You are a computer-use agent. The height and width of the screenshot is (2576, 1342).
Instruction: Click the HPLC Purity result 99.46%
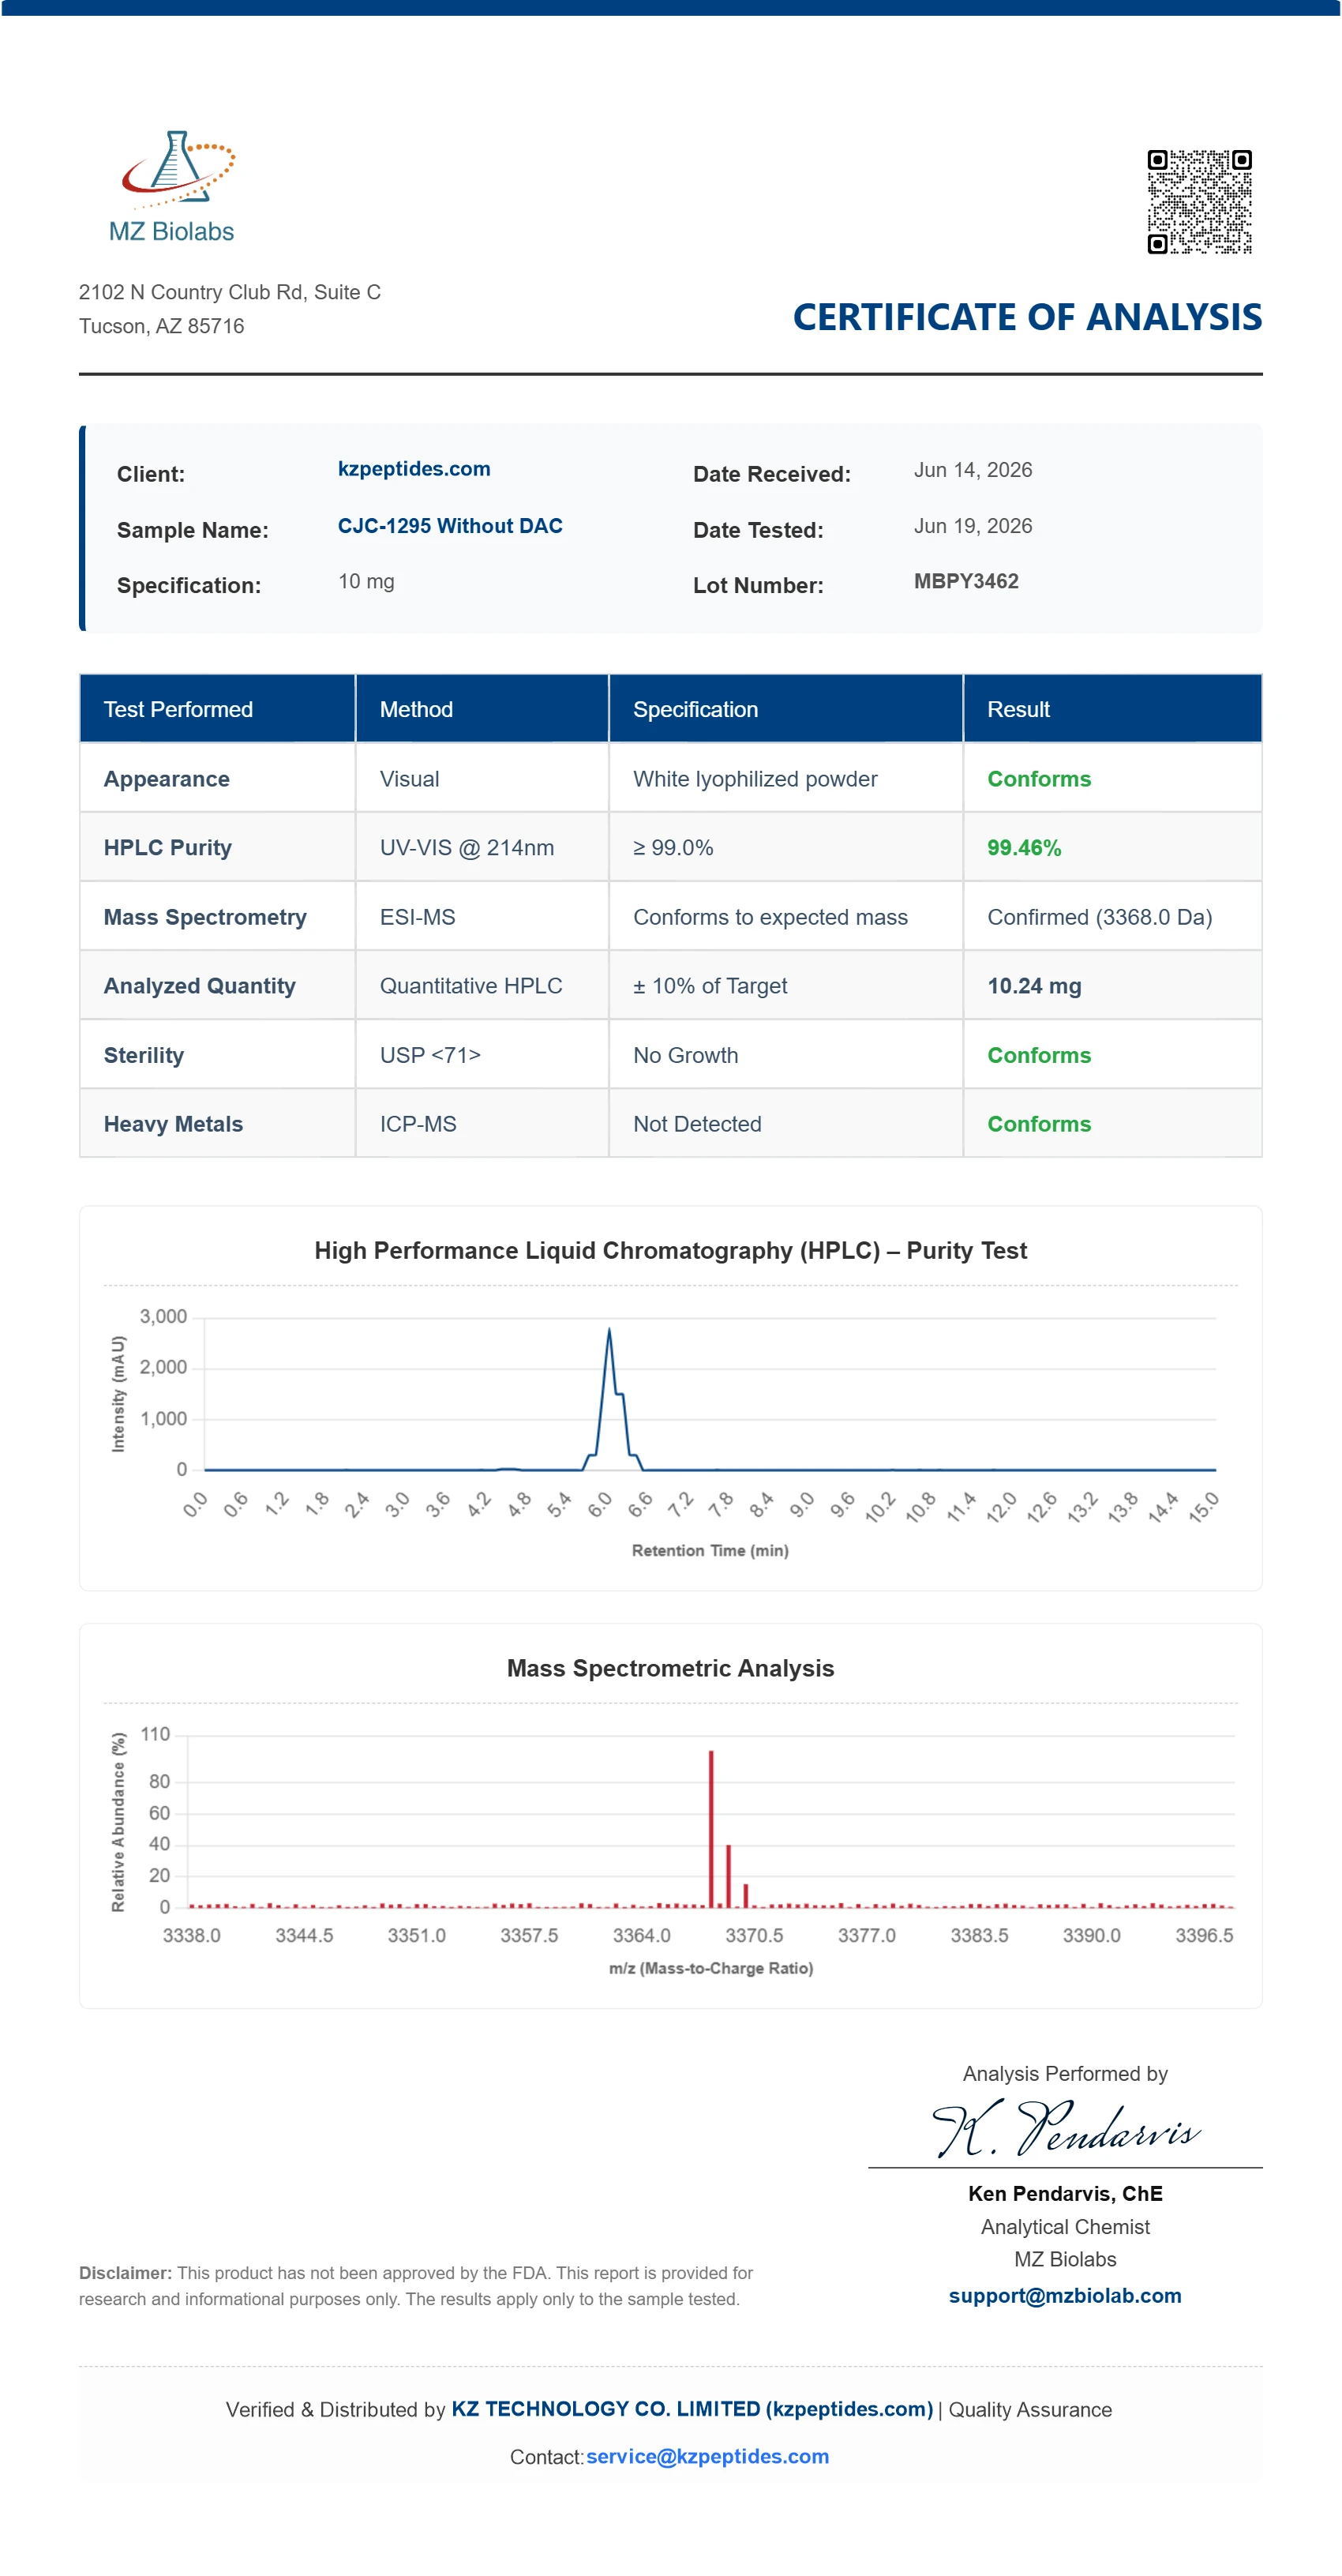(1024, 848)
